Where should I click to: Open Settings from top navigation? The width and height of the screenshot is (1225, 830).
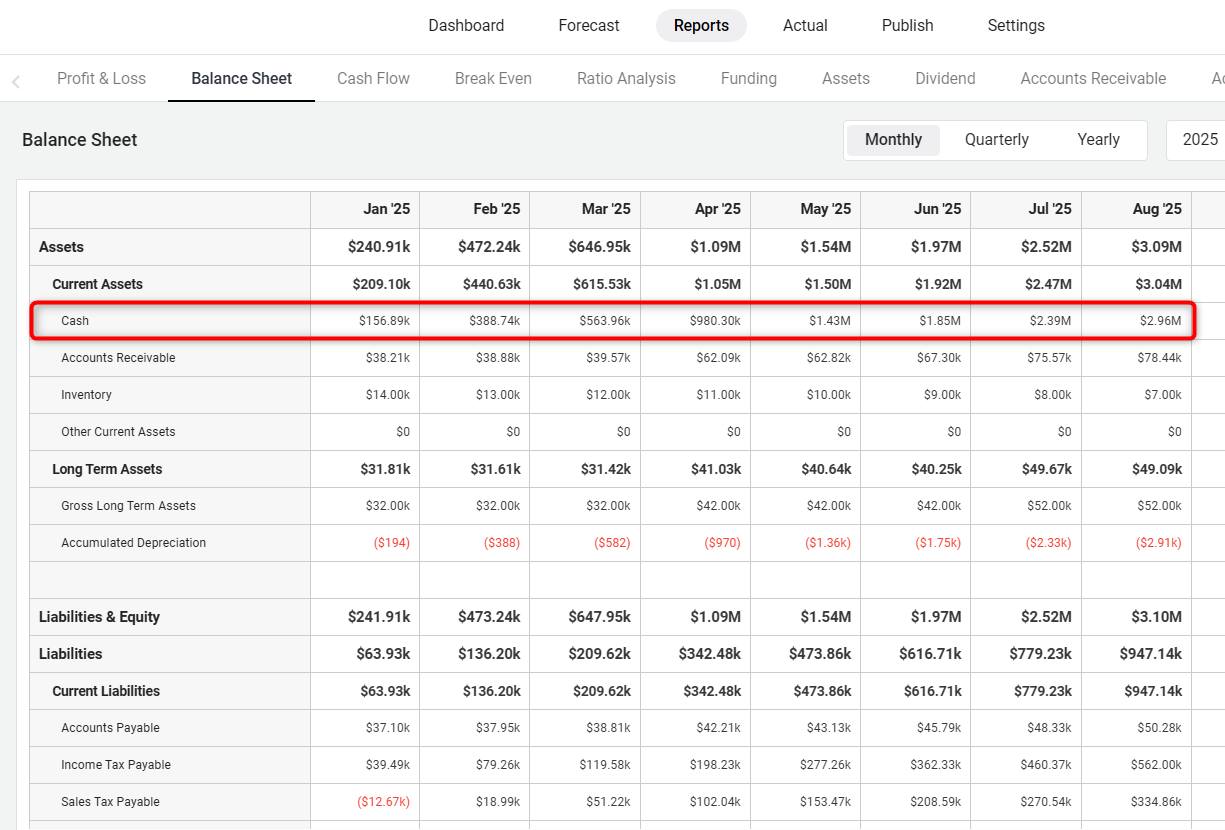[x=1016, y=26]
